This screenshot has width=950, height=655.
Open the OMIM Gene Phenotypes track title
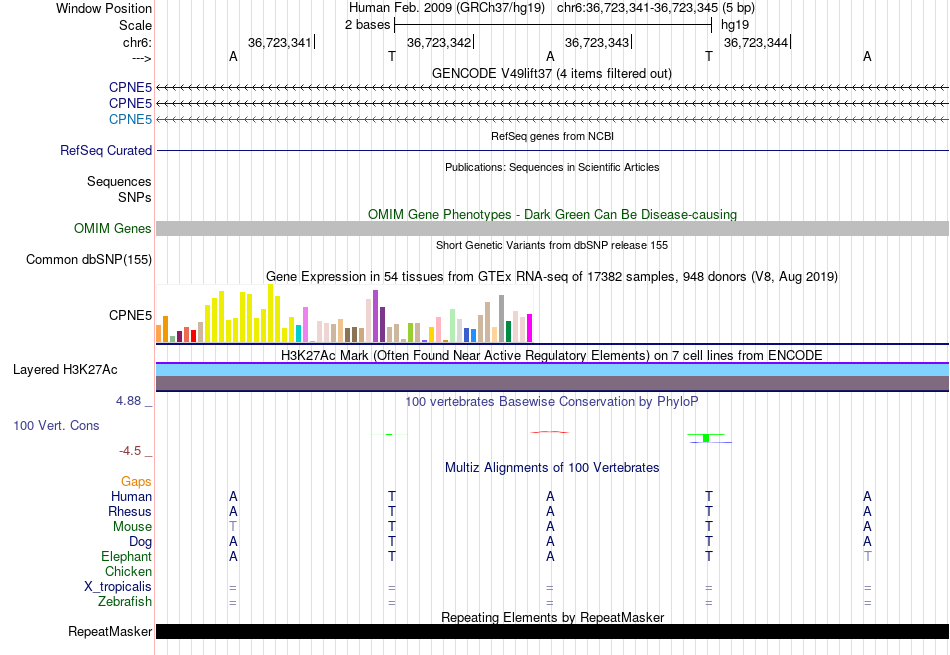pos(552,214)
